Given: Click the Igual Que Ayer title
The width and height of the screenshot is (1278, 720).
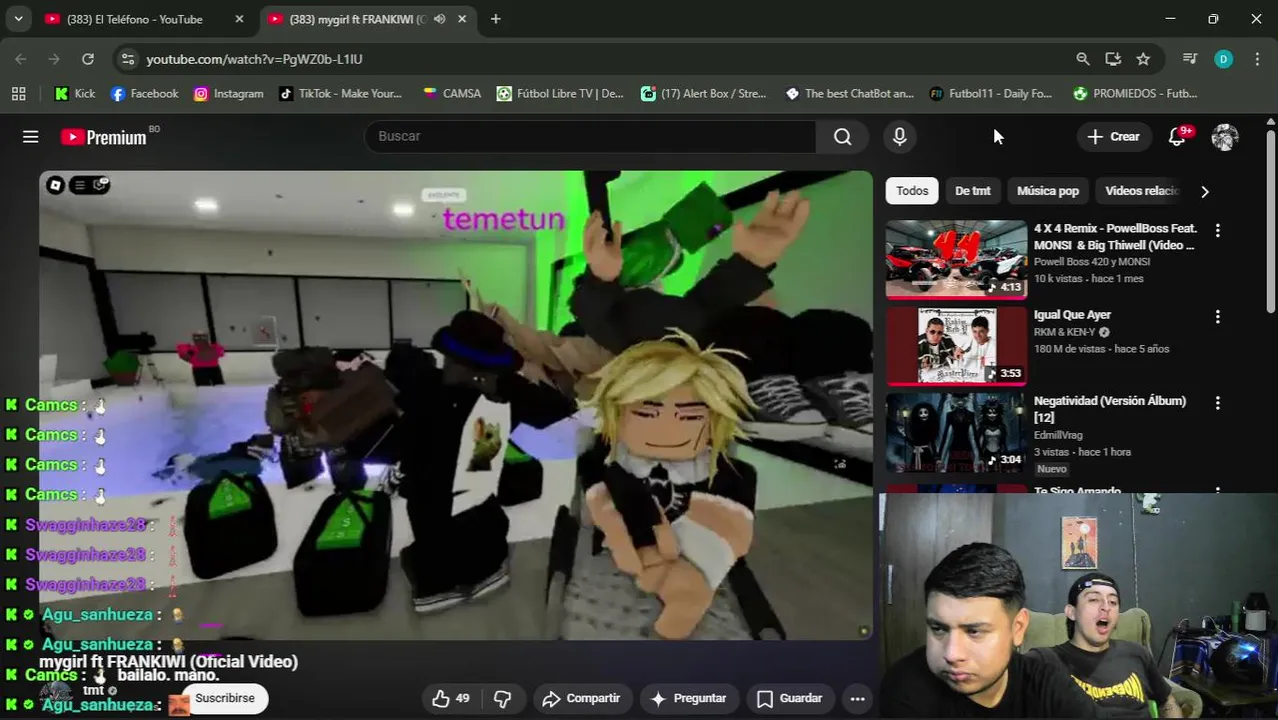Looking at the screenshot, I should 1072,315.
